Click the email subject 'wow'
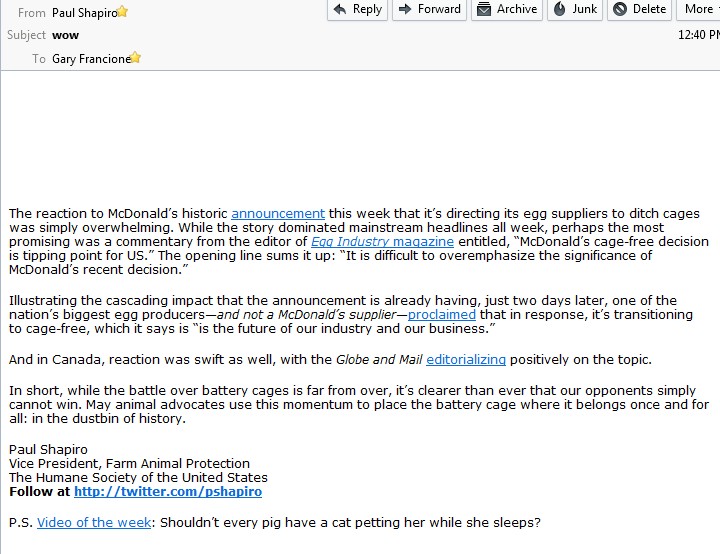 pos(66,35)
